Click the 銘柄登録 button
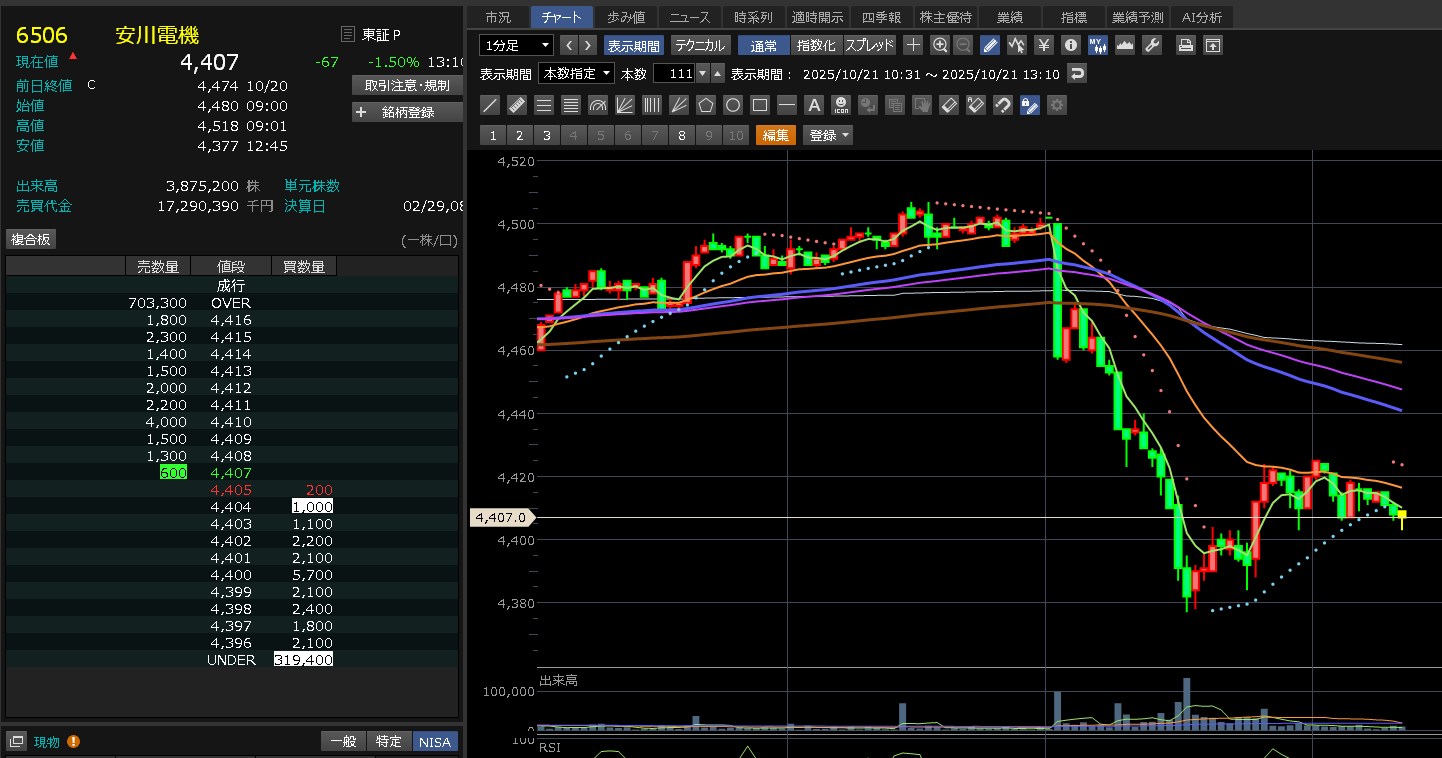 408,112
